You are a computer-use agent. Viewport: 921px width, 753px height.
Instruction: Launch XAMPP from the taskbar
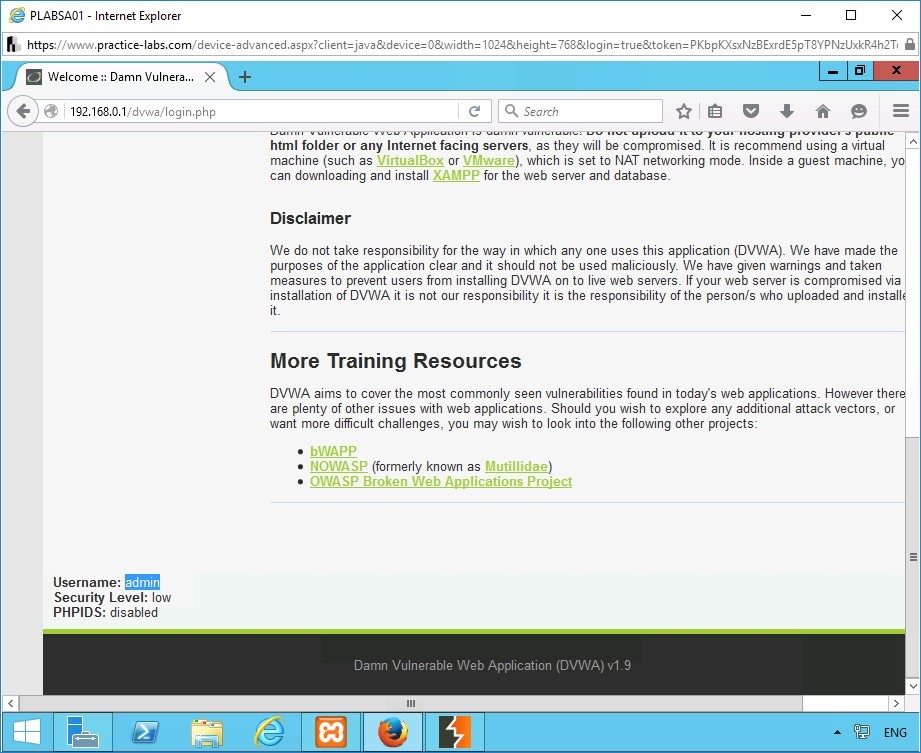tap(331, 733)
